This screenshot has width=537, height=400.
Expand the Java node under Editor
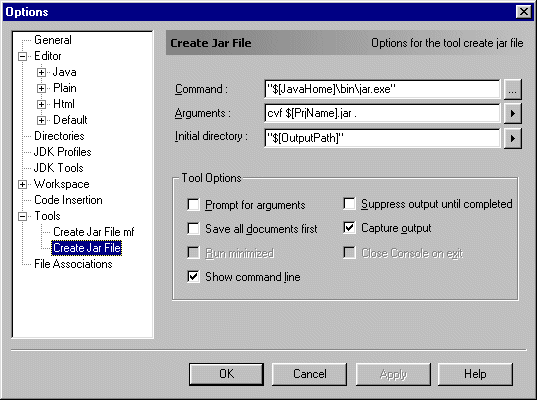tap(41, 72)
